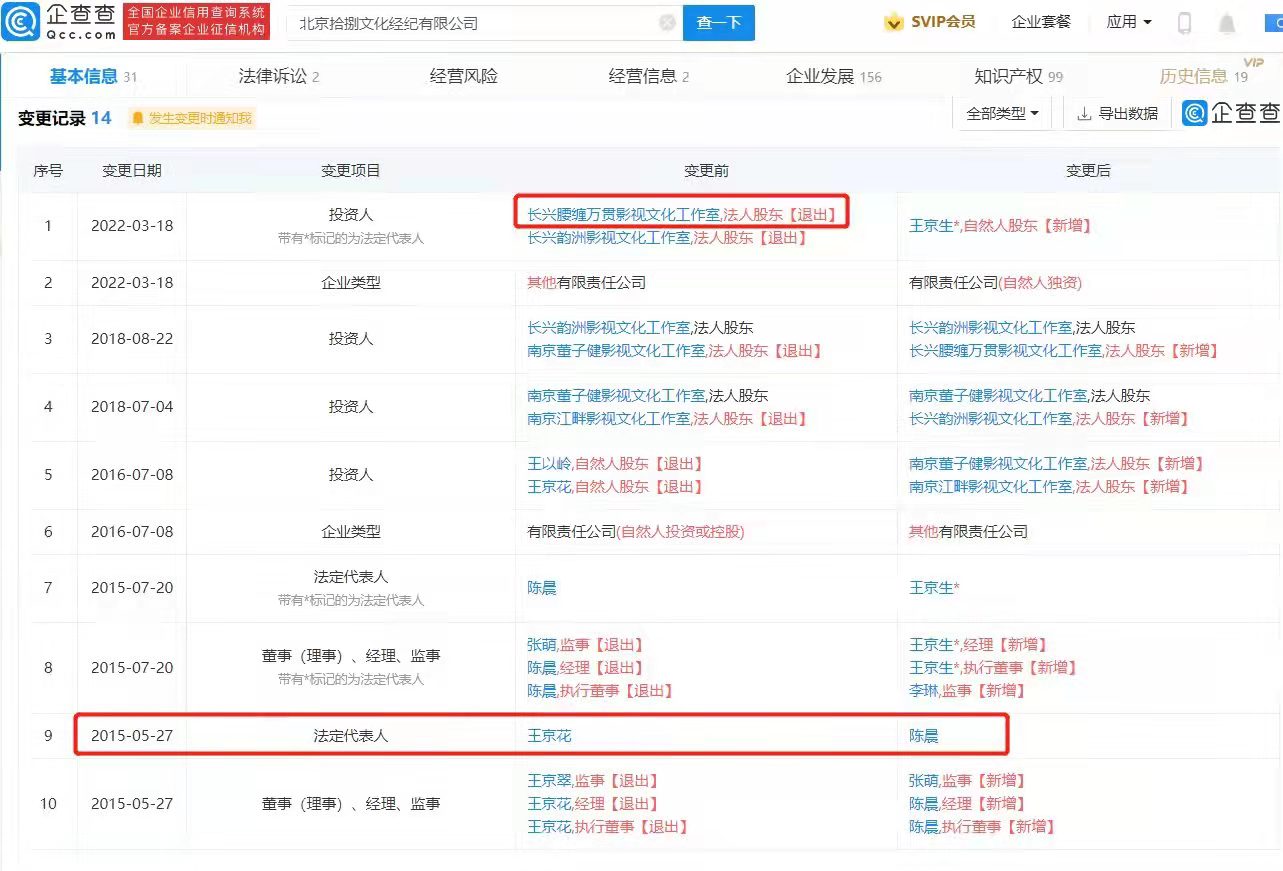The width and height of the screenshot is (1283, 871).
Task: Click bell icon beside 发生变更时通知我
Action: (x=138, y=118)
